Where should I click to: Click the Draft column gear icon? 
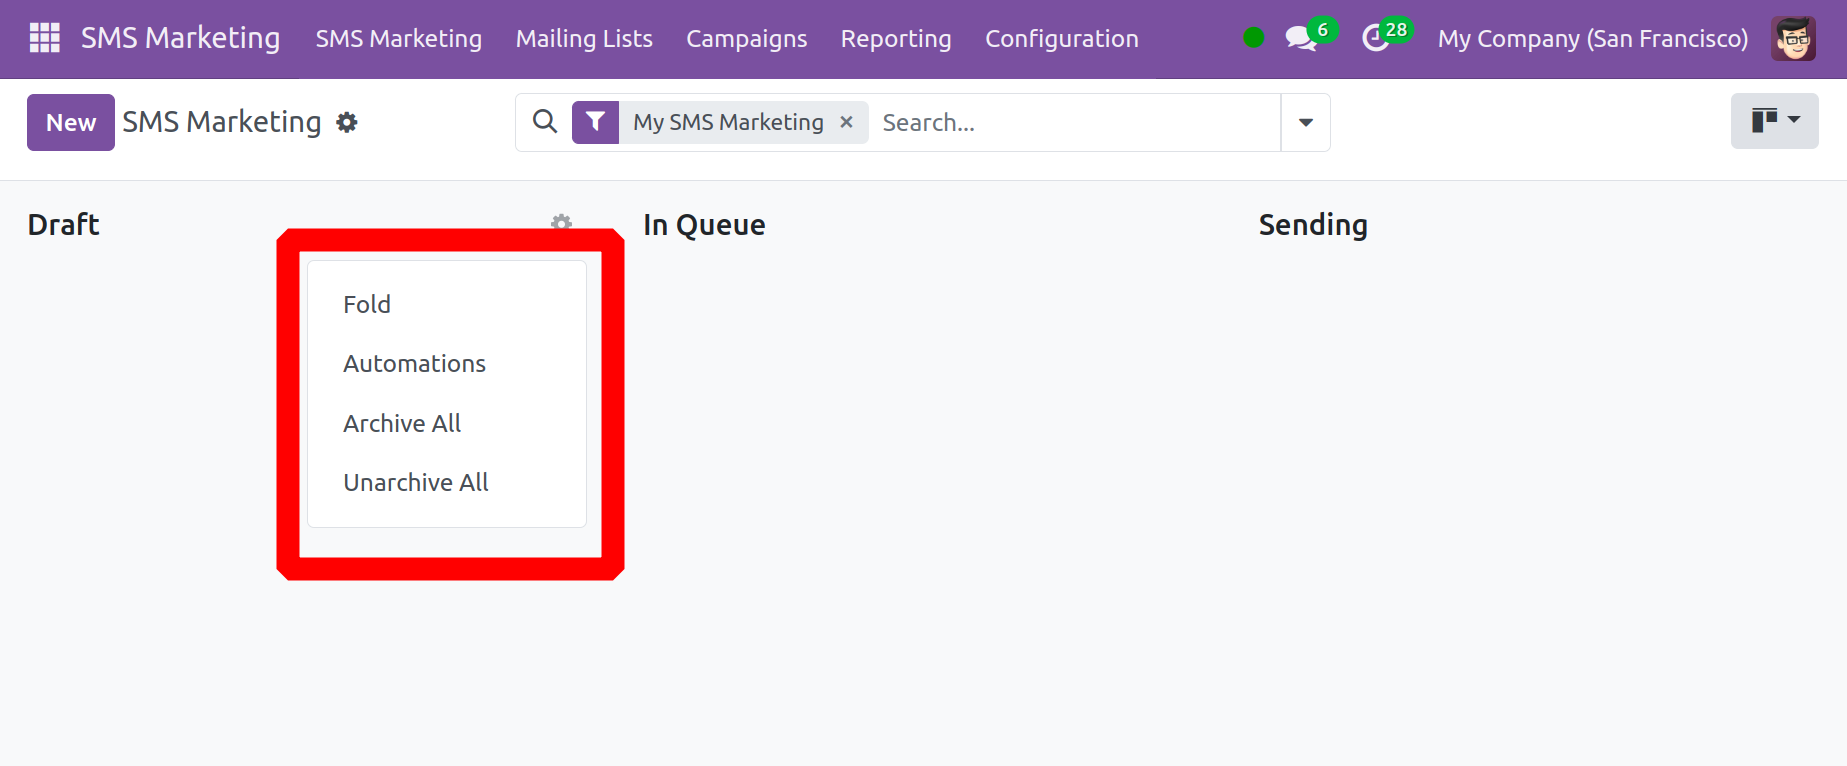[561, 222]
